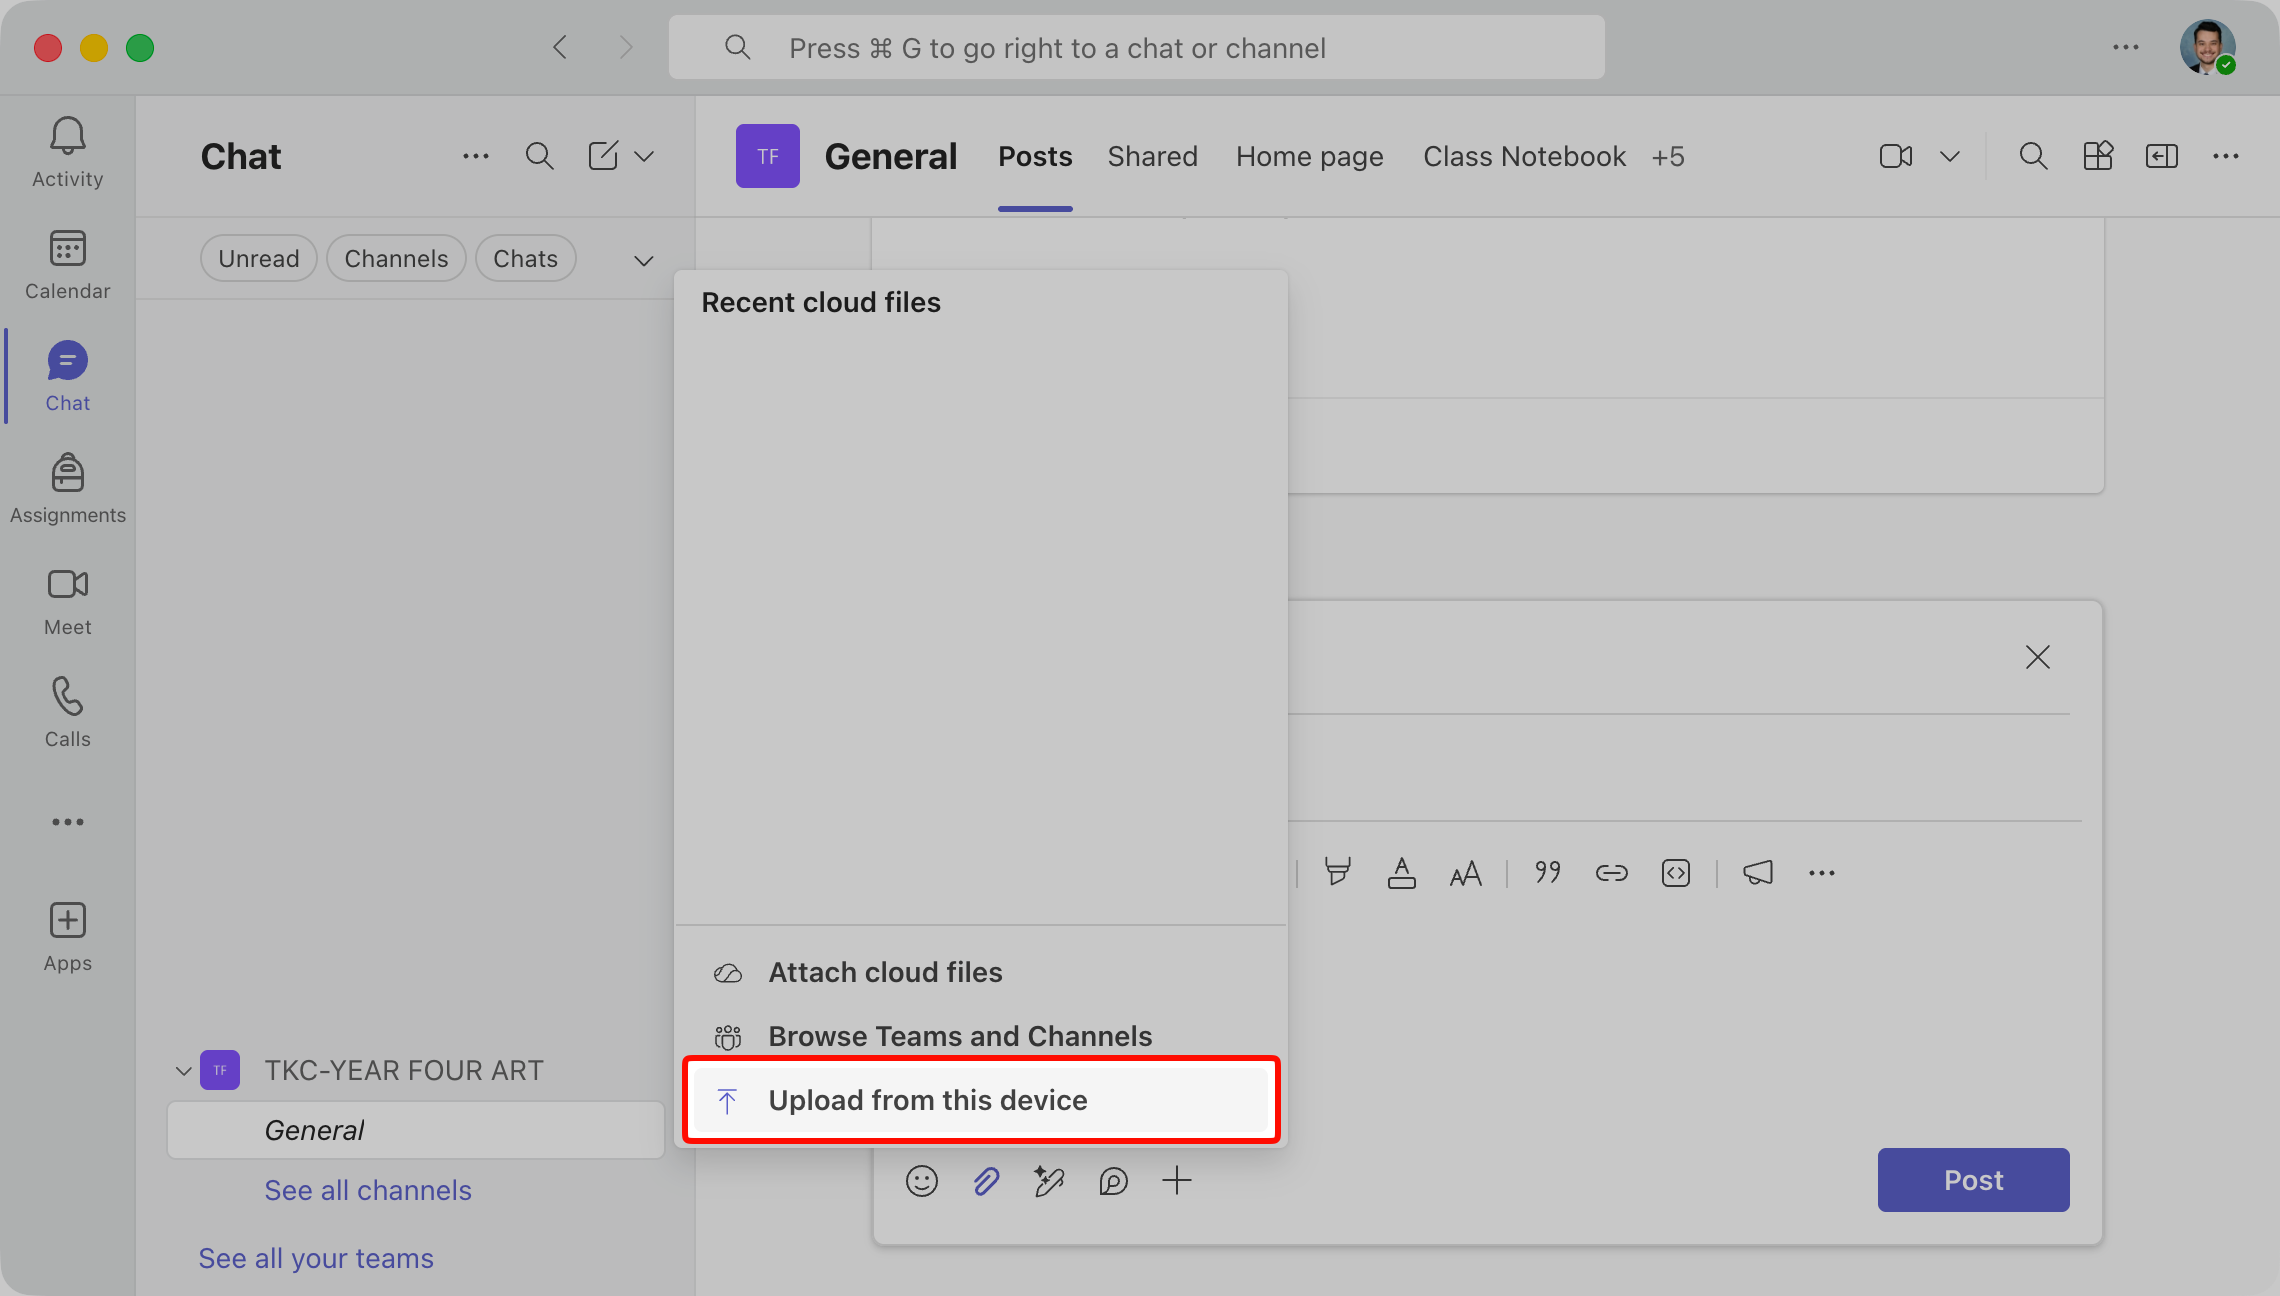Open the Activity bell icon
The width and height of the screenshot is (2280, 1296).
[68, 136]
